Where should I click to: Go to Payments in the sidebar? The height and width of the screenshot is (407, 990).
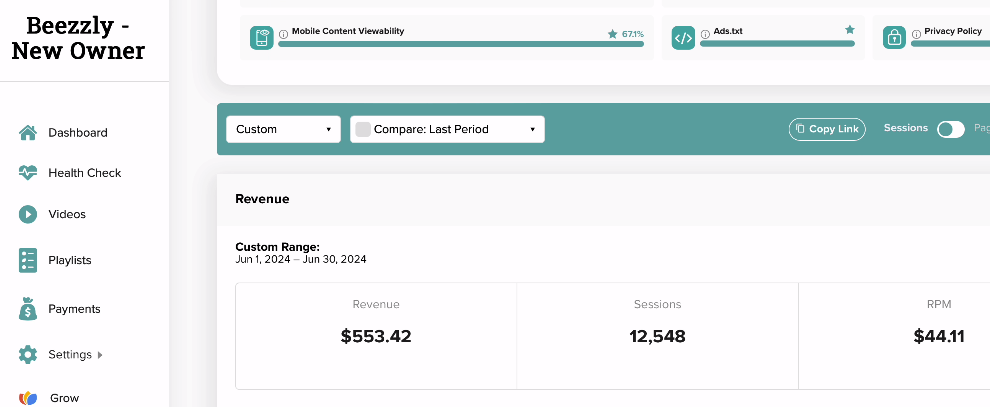(x=75, y=309)
